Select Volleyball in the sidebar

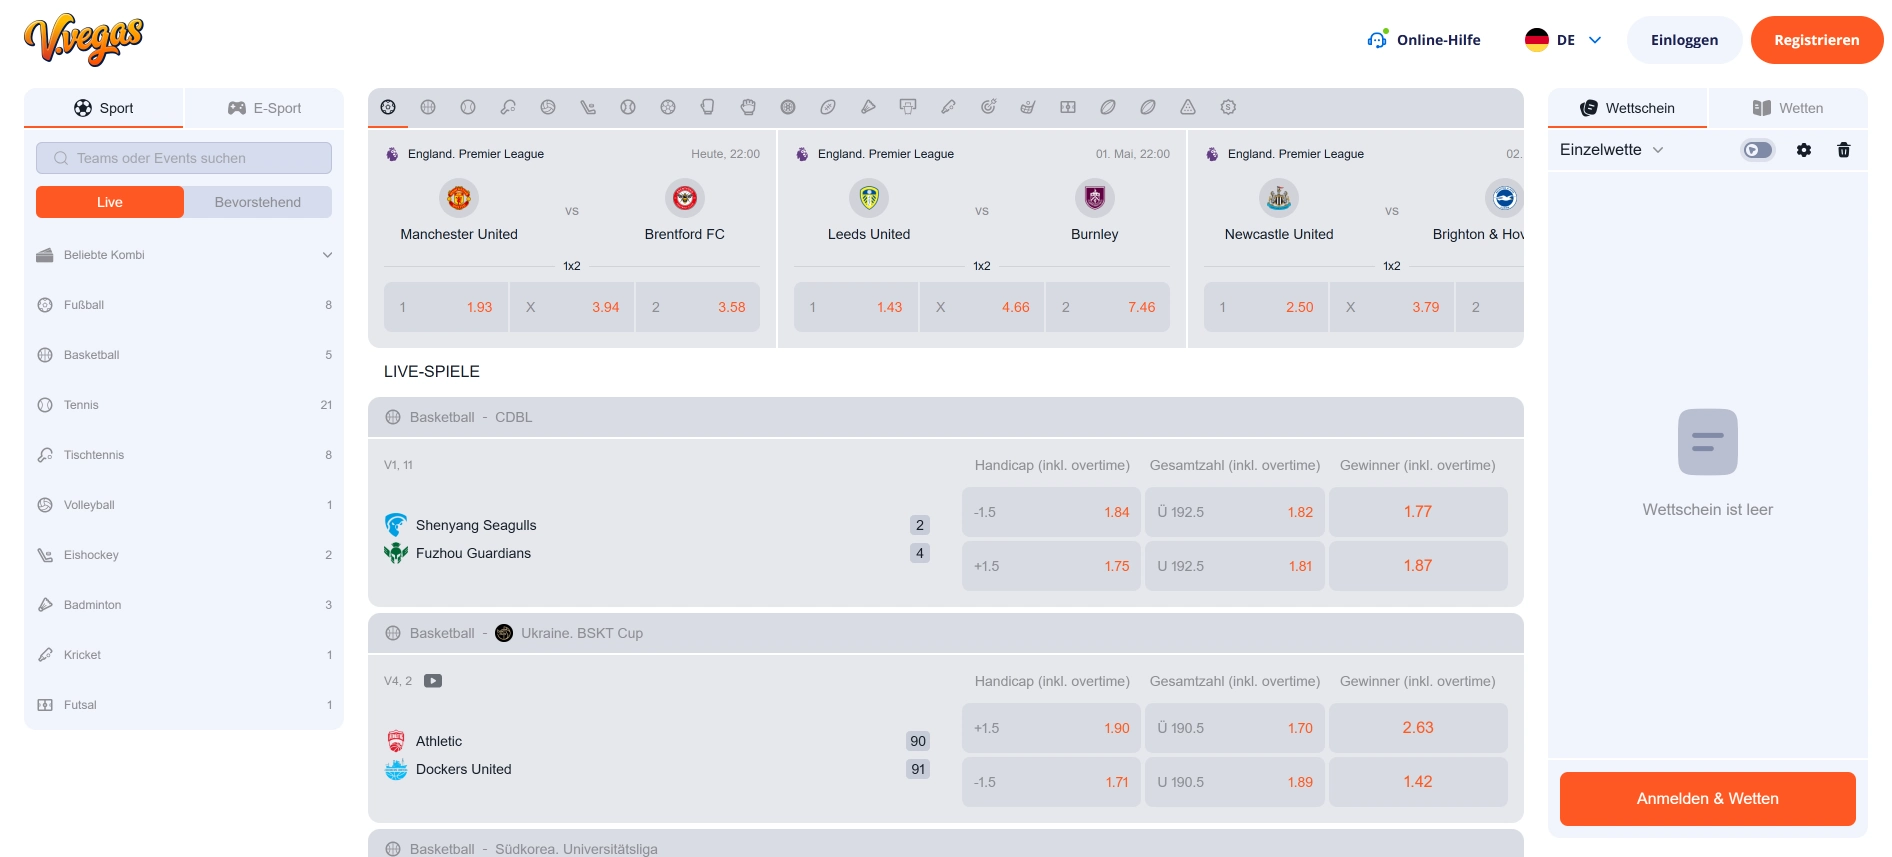[x=184, y=505]
